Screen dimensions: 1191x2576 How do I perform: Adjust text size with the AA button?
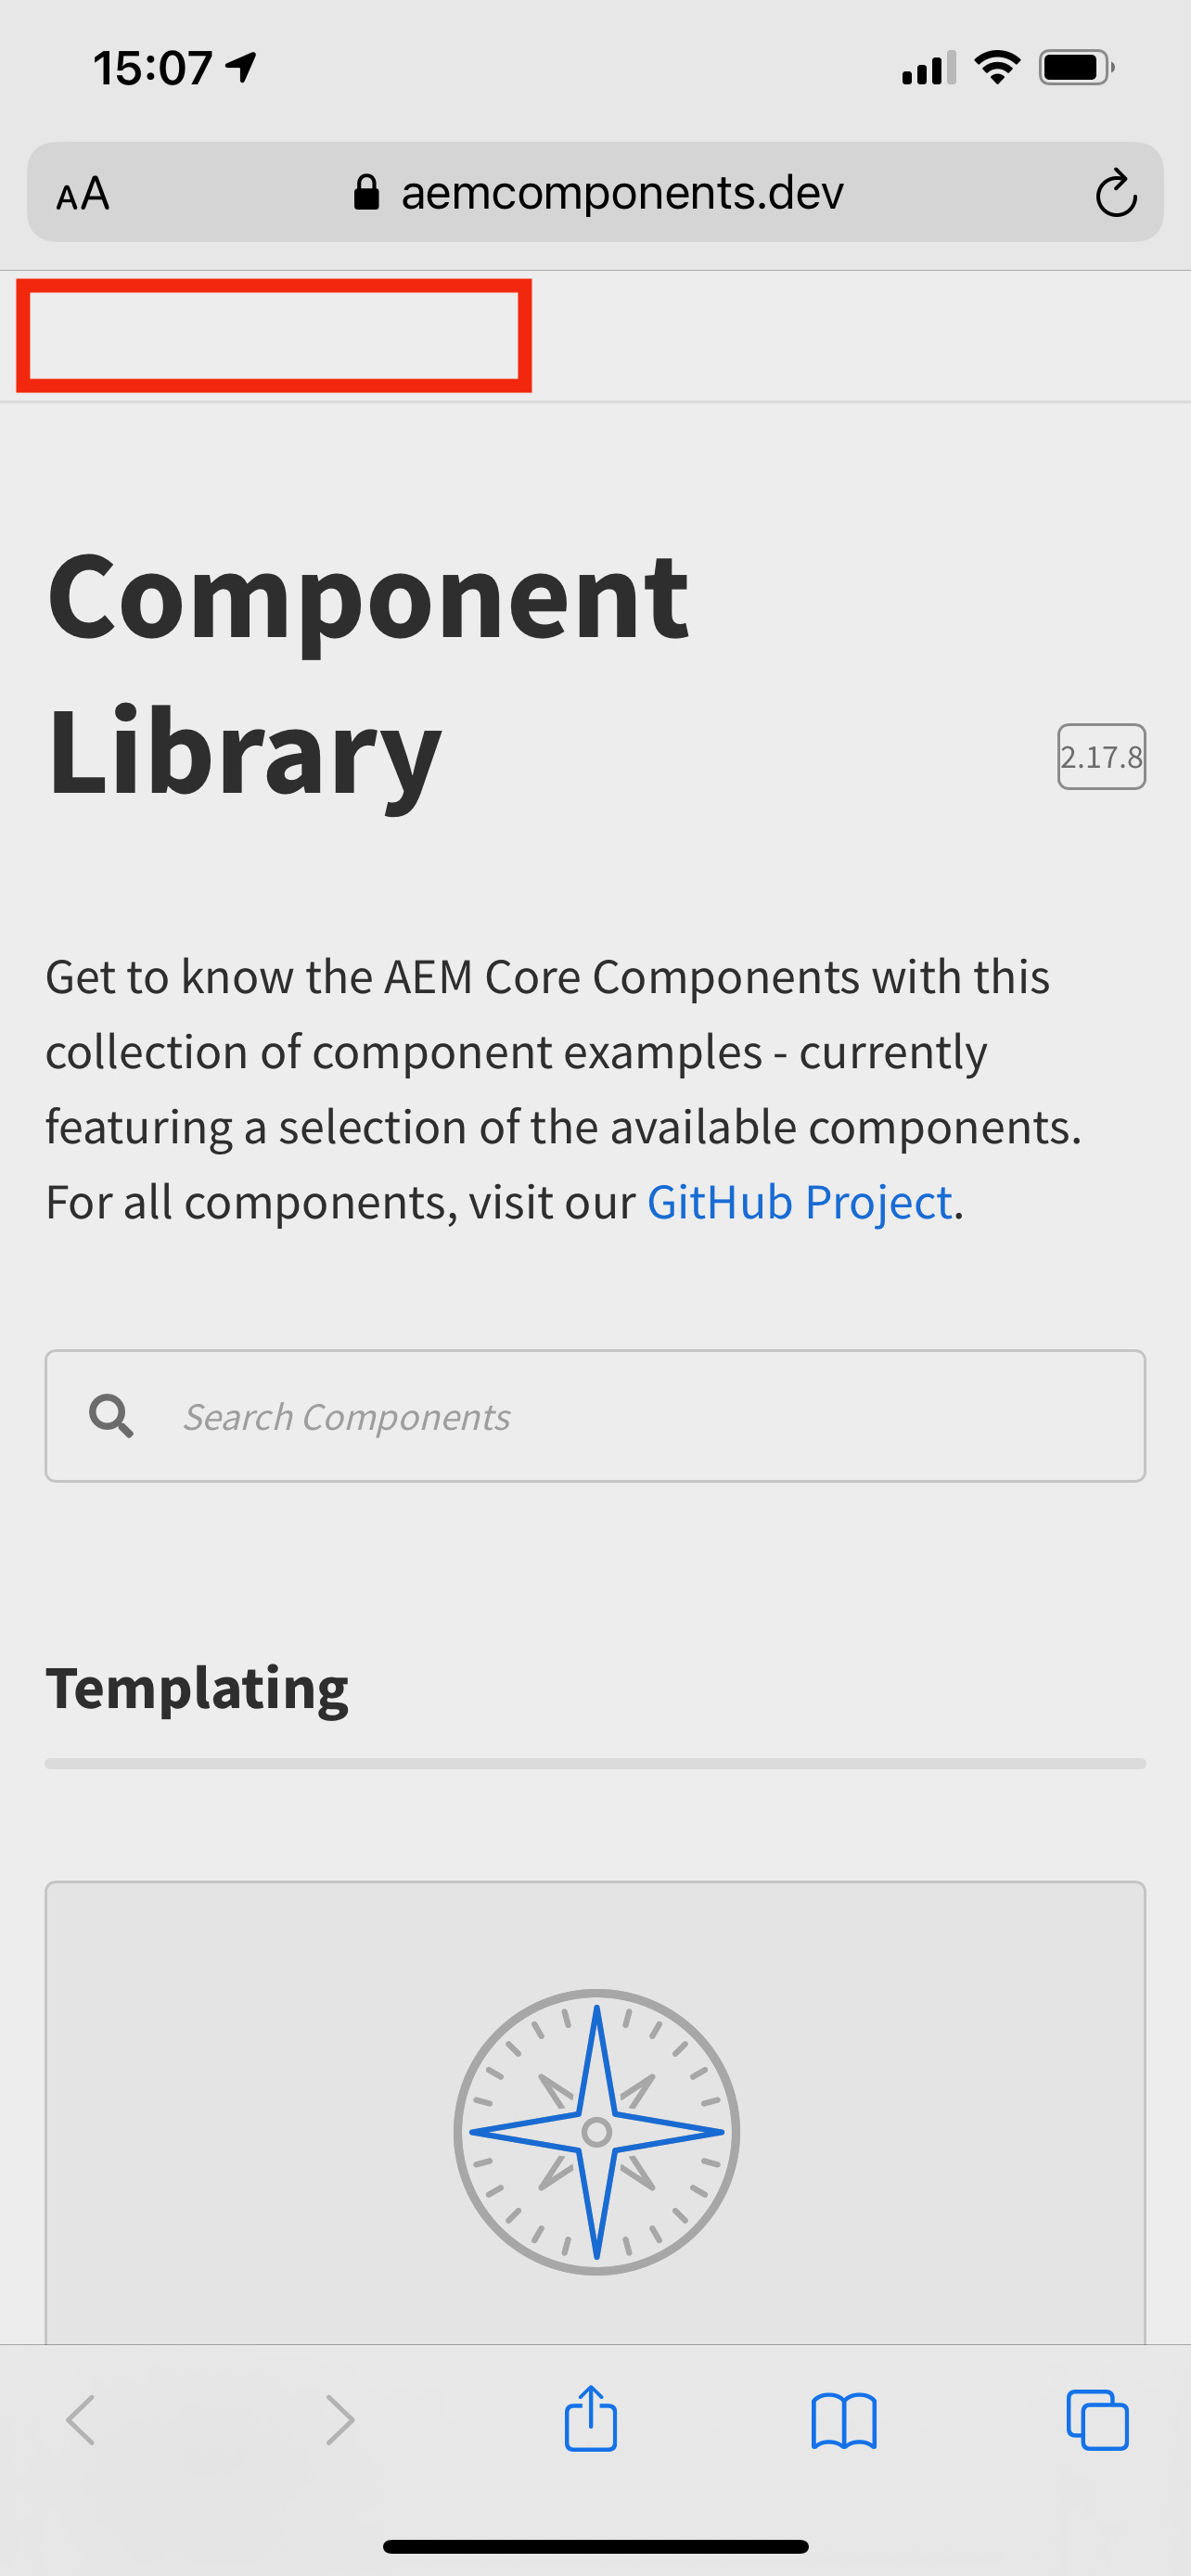pos(84,193)
